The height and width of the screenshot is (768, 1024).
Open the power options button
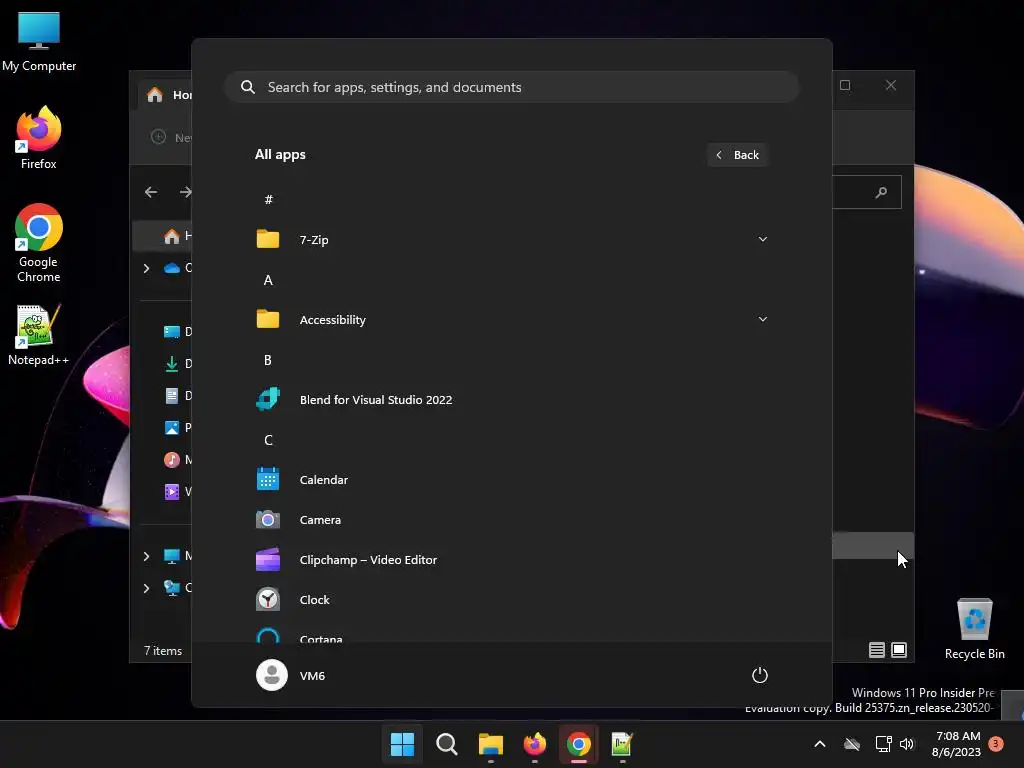pyautogui.click(x=760, y=675)
